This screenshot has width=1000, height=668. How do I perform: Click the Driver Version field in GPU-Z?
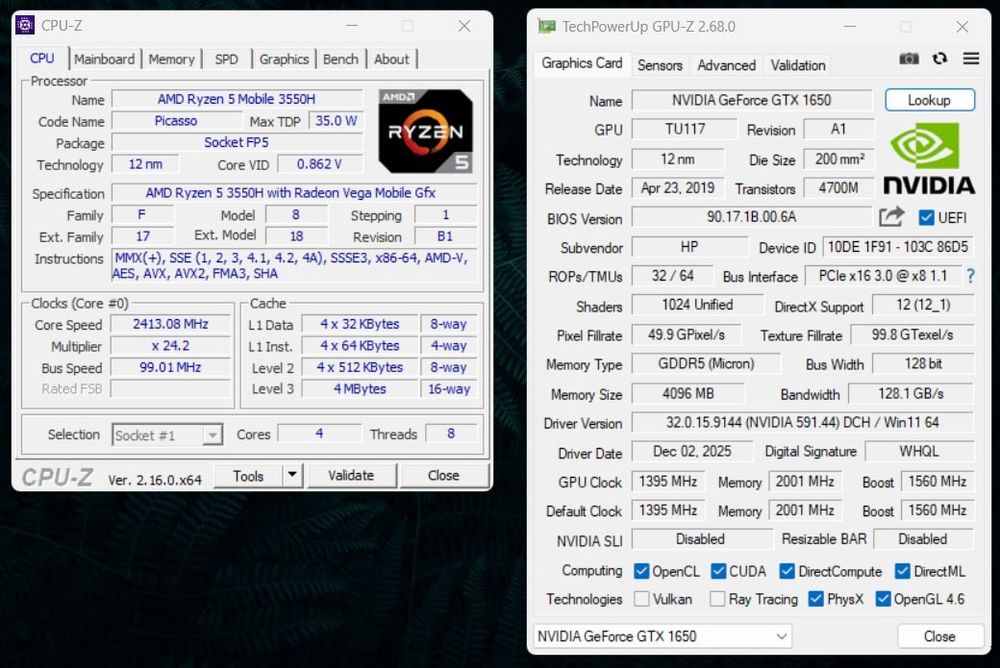point(802,422)
